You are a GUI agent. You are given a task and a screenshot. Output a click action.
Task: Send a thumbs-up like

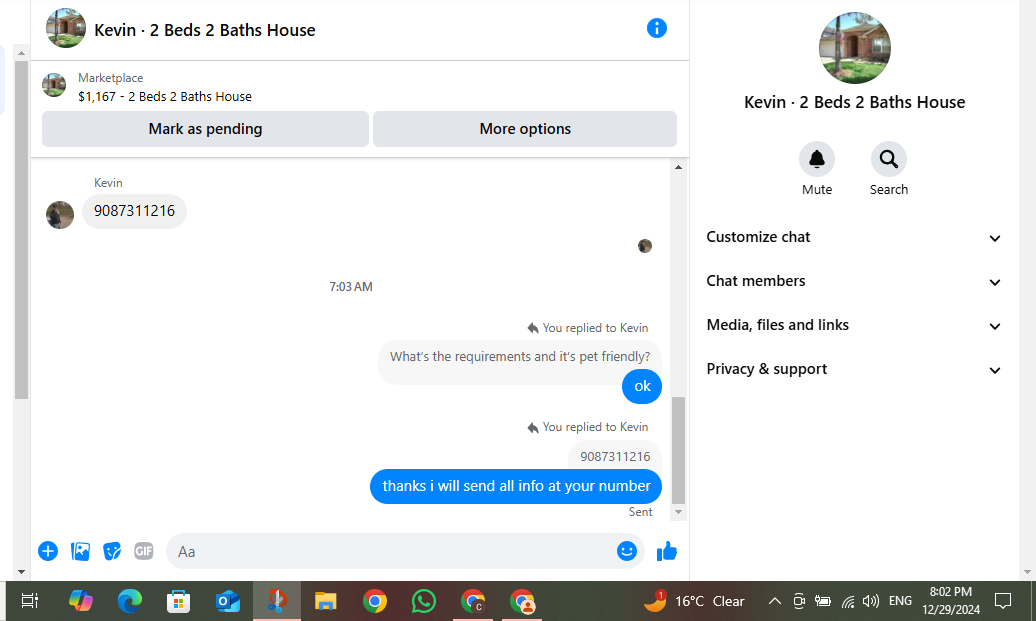point(667,551)
